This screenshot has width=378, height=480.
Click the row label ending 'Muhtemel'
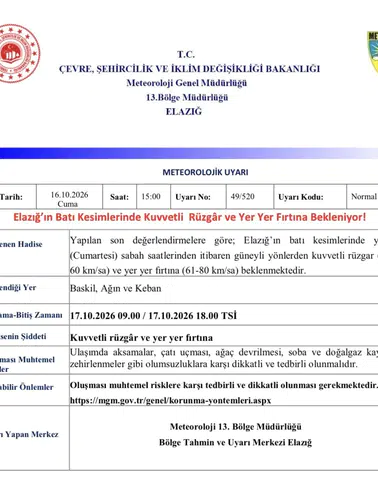27,360
